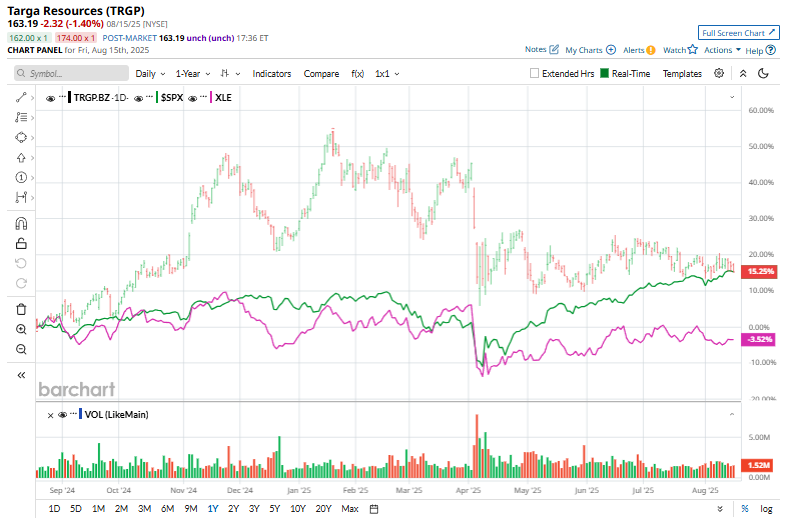Click the Notes edit icon

tap(554, 50)
